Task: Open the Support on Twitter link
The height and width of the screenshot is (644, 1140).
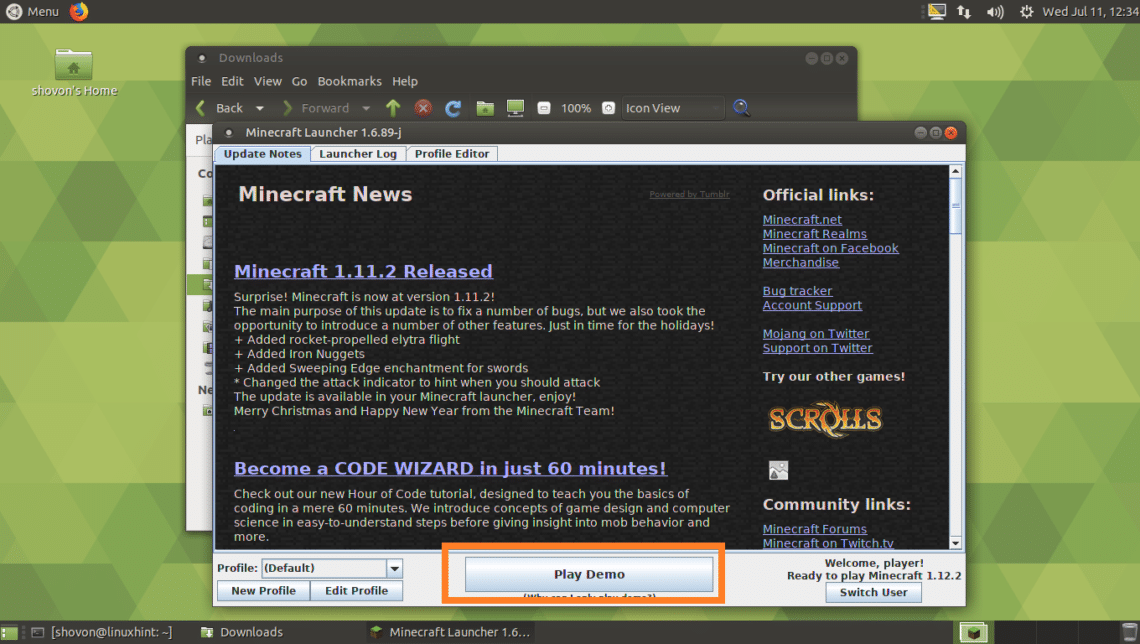Action: tap(817, 348)
